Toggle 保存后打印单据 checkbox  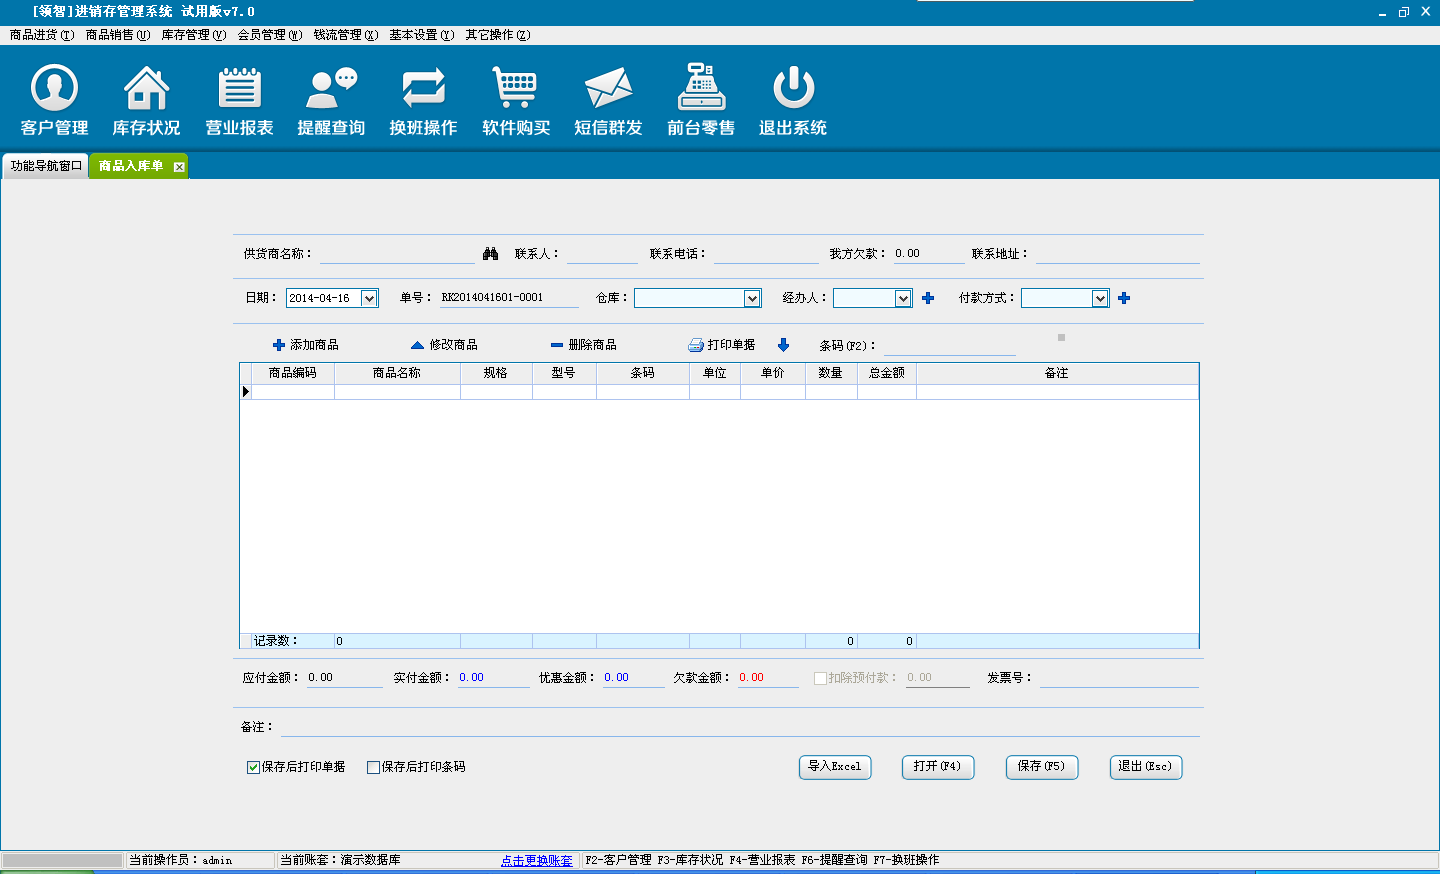pyautogui.click(x=254, y=767)
